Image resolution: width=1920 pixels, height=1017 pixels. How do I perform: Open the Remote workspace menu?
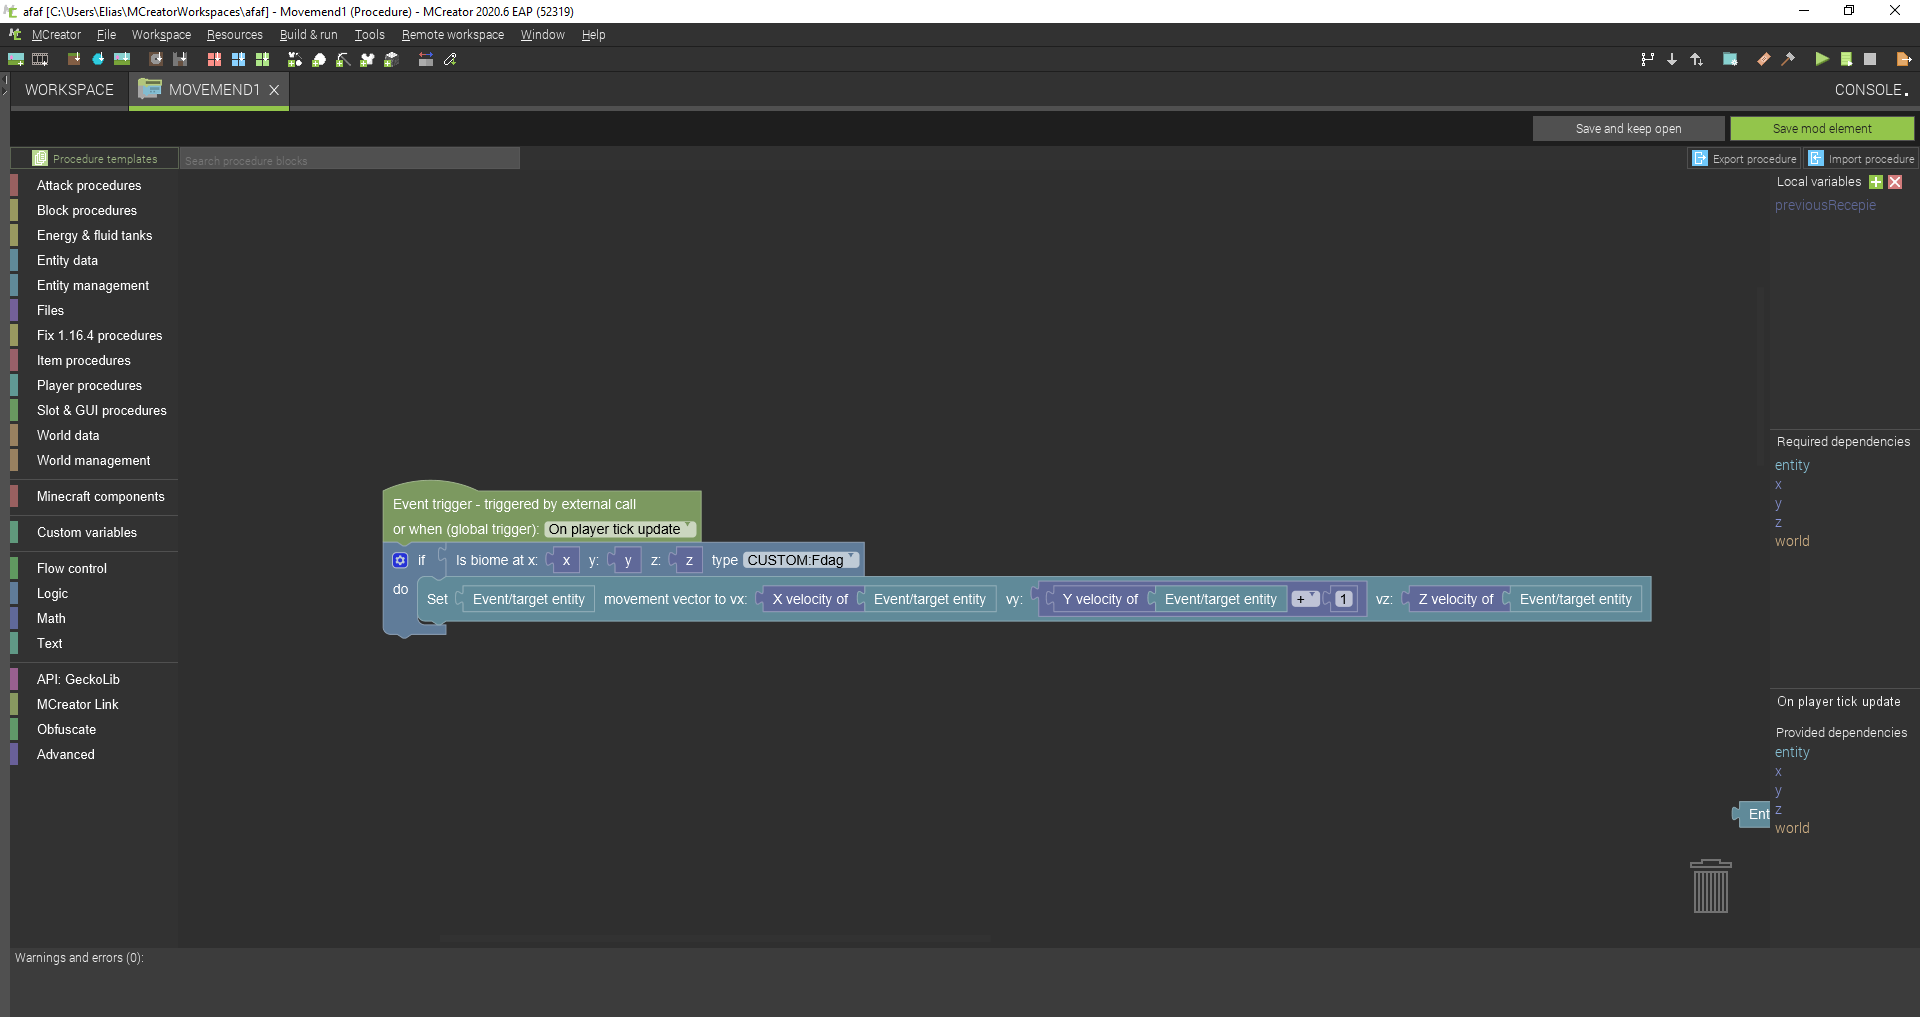click(x=453, y=35)
